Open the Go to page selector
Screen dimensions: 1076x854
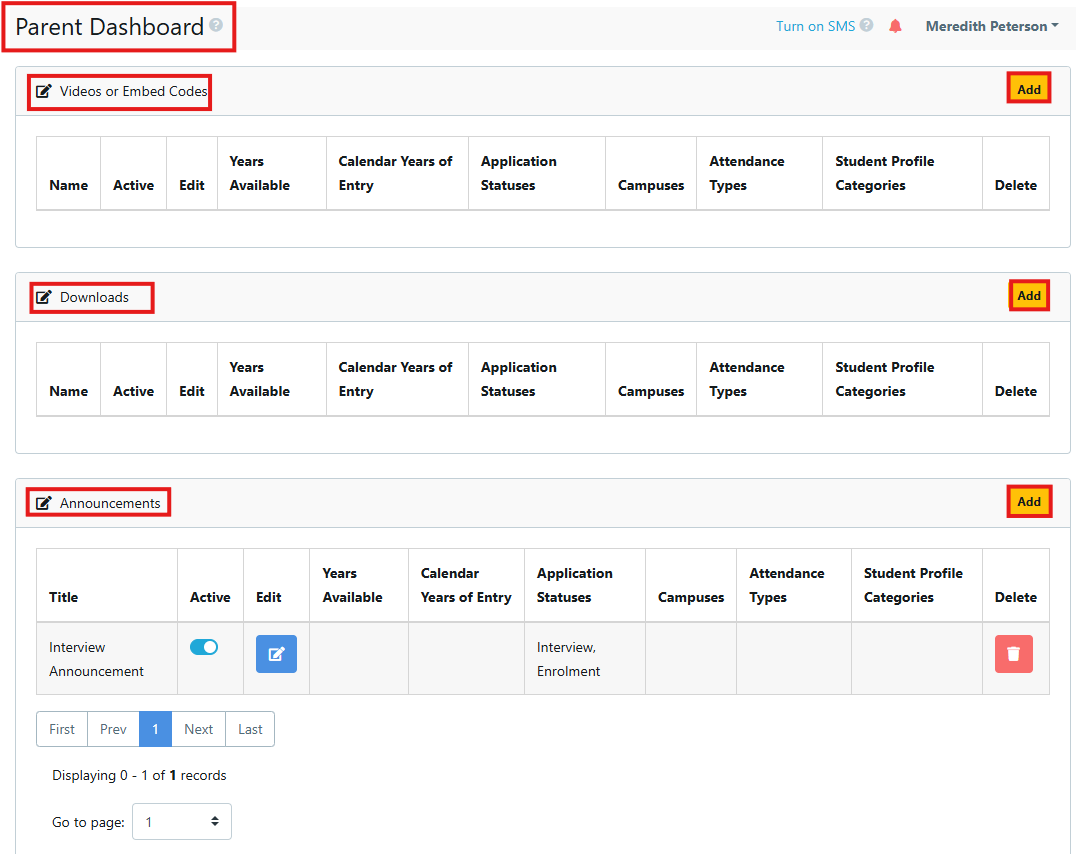pos(181,821)
